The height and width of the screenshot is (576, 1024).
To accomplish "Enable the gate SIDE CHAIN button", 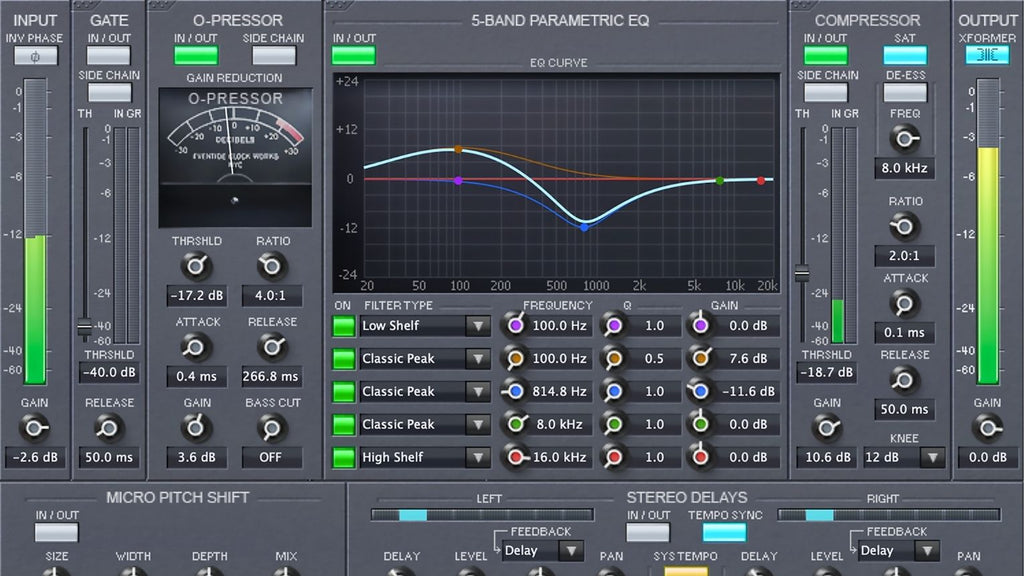I will (x=109, y=92).
